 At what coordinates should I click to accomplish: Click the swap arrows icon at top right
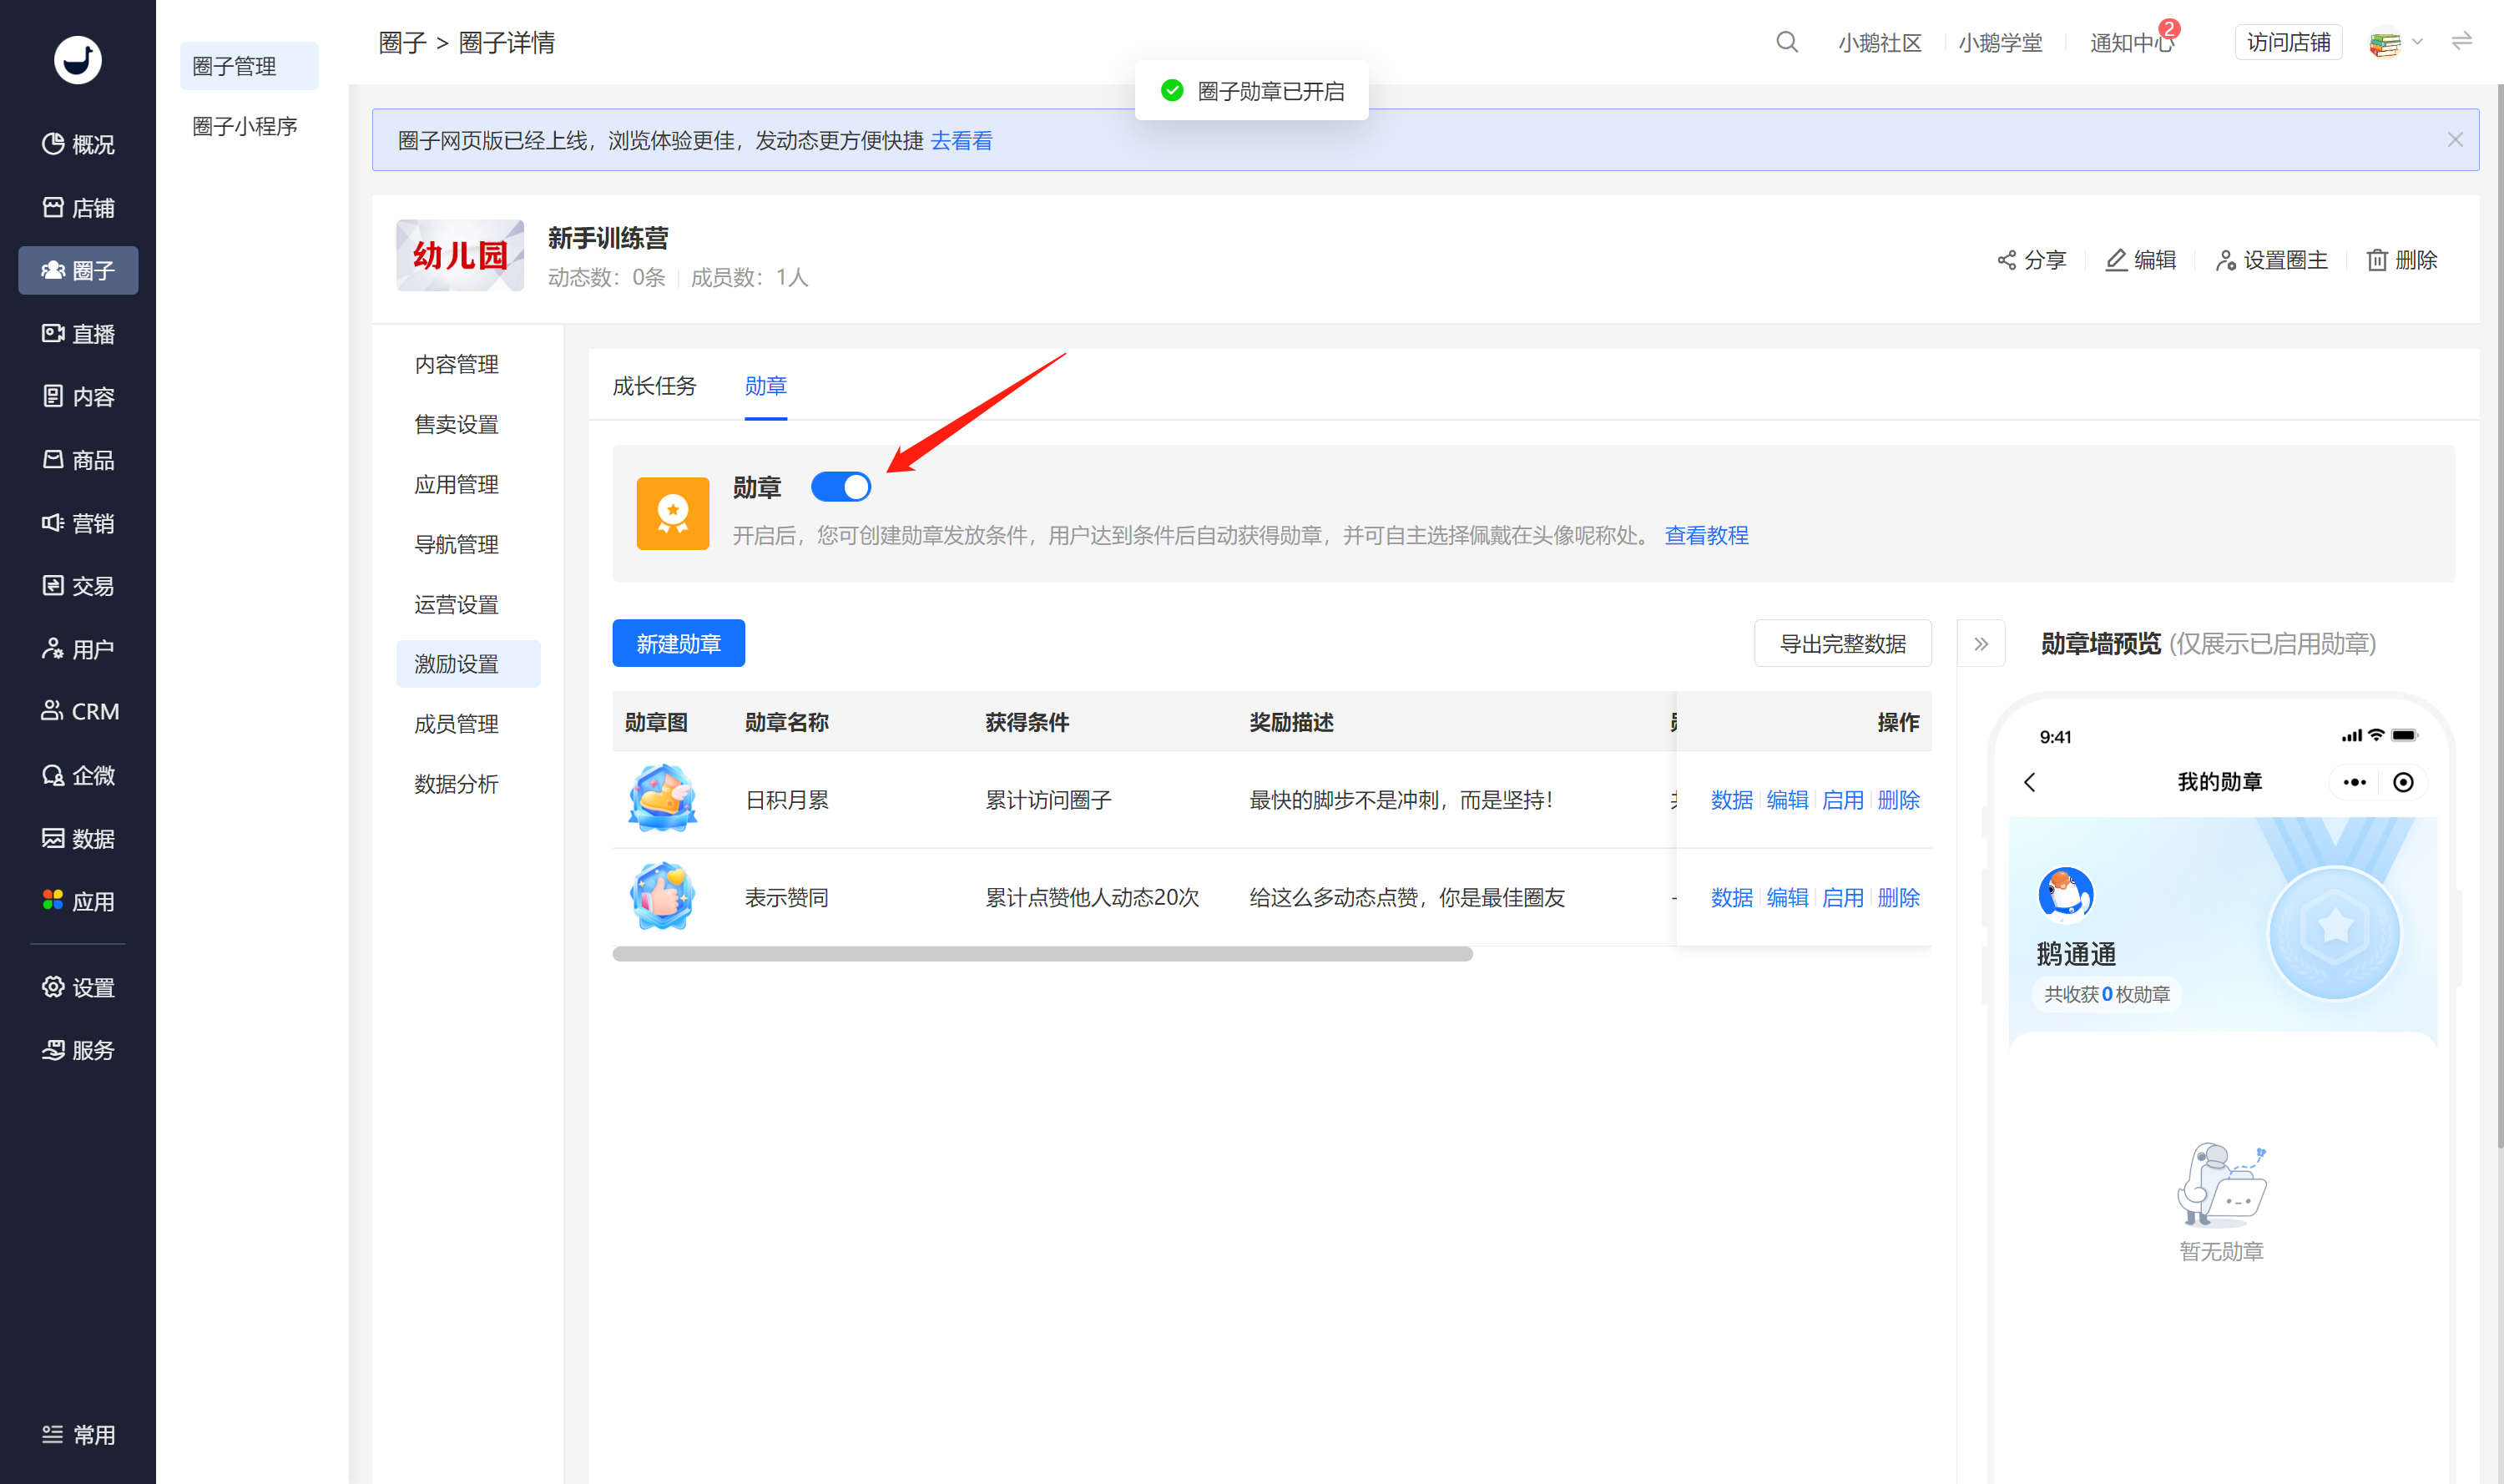pyautogui.click(x=2461, y=41)
